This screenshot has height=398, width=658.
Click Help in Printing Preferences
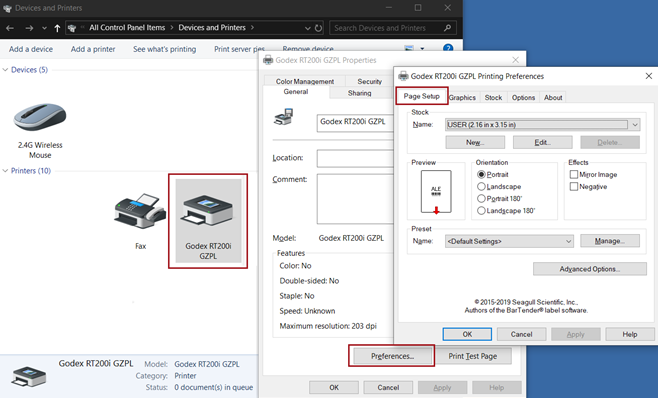(x=630, y=334)
